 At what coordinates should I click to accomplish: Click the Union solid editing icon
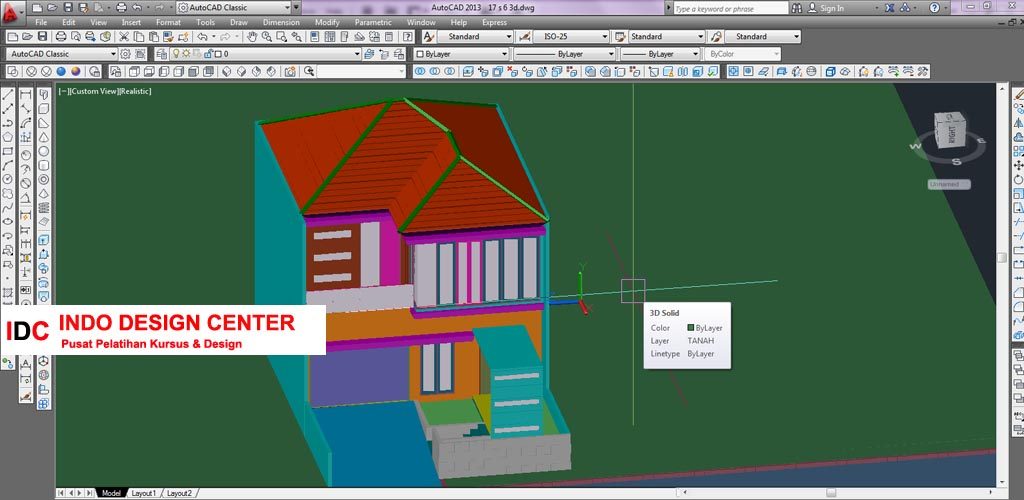click(x=419, y=71)
